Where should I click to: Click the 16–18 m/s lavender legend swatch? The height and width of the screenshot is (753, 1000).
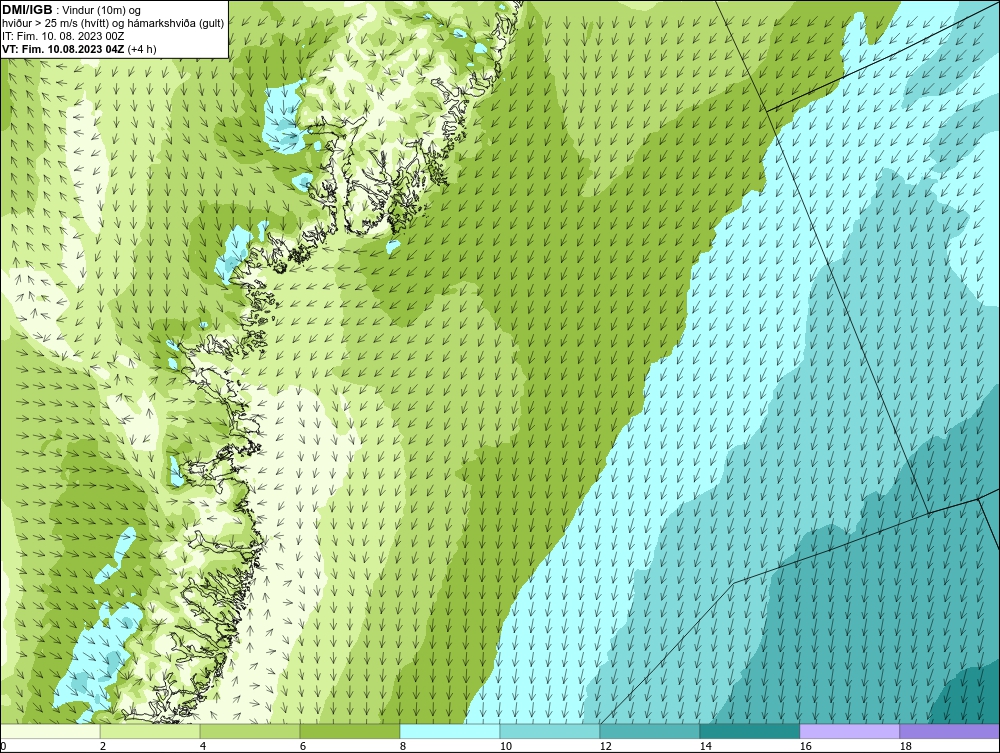click(849, 731)
